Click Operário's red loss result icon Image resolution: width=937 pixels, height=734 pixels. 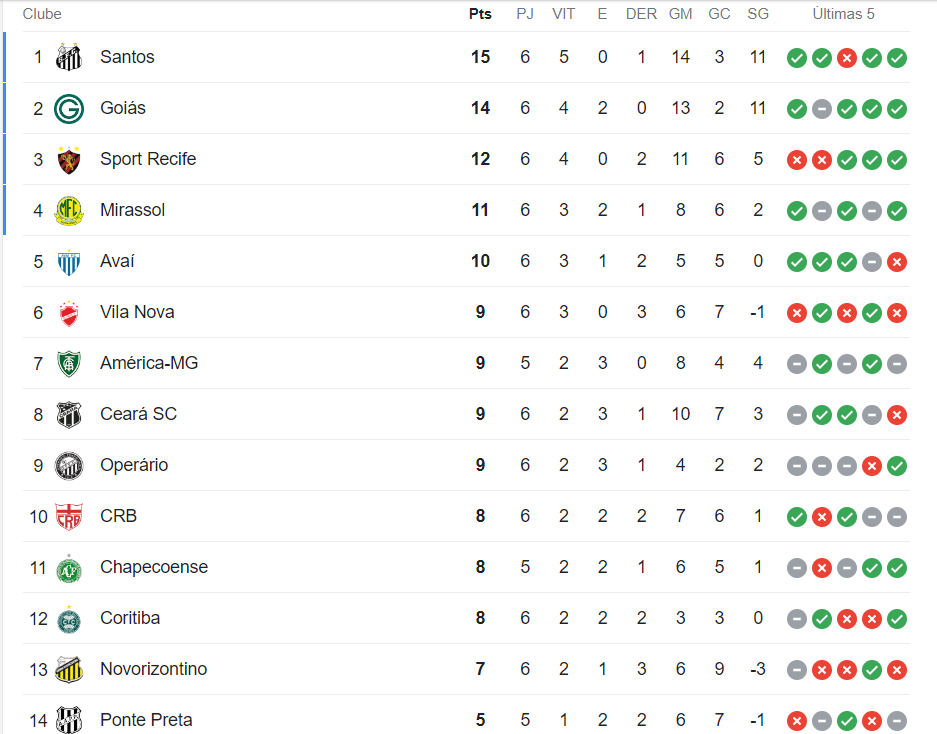point(872,465)
